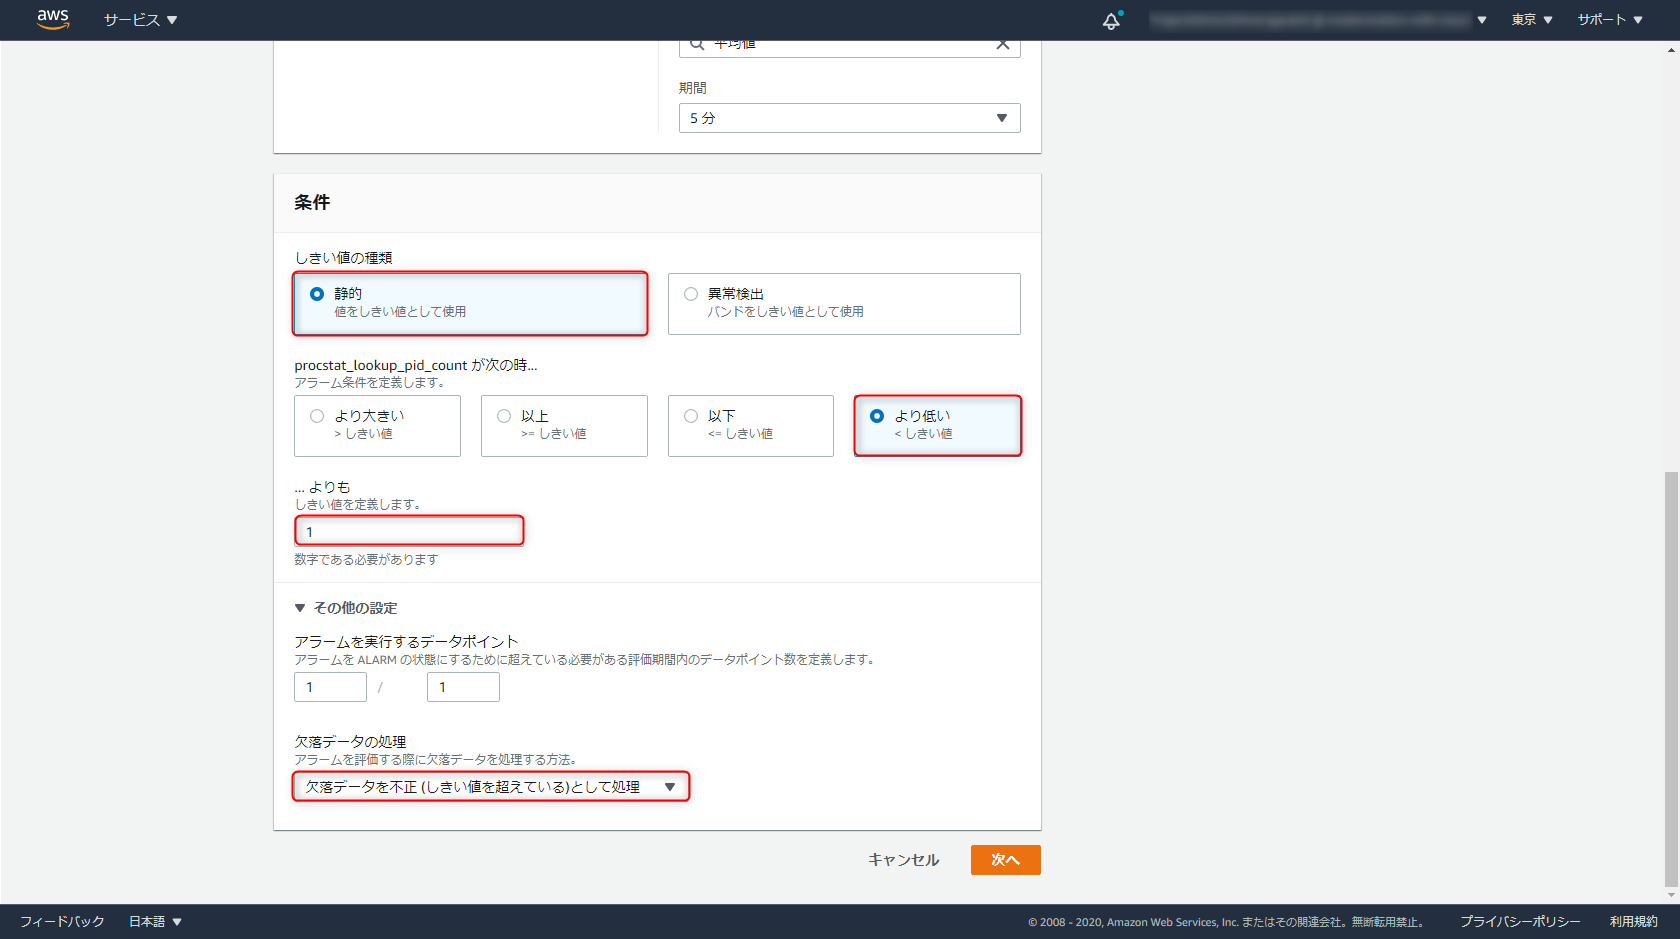
Task: Open the 利用規約 link
Action: tap(1634, 922)
